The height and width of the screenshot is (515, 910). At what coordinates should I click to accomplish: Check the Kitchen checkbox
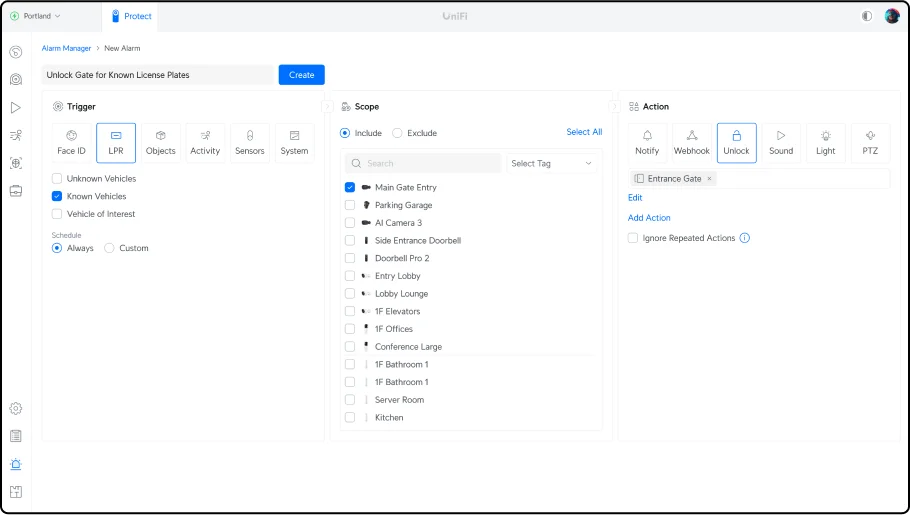(350, 417)
